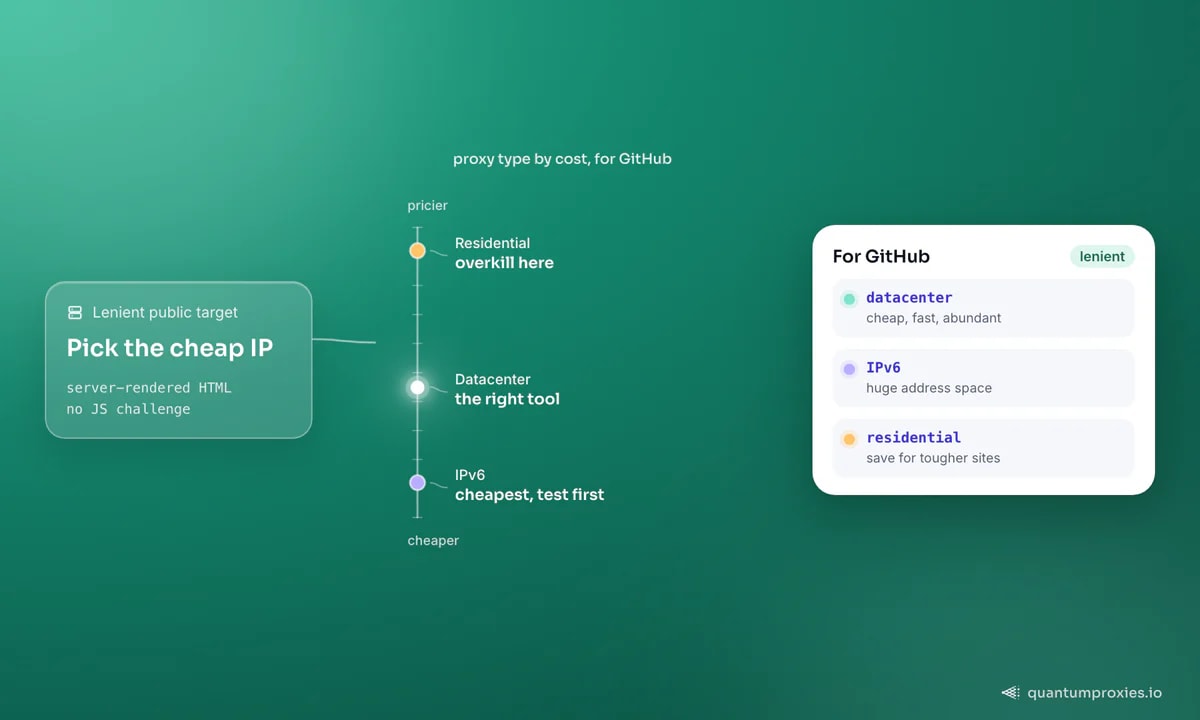The height and width of the screenshot is (720, 1200).
Task: Click the text 'huge address space'
Action: (x=929, y=388)
